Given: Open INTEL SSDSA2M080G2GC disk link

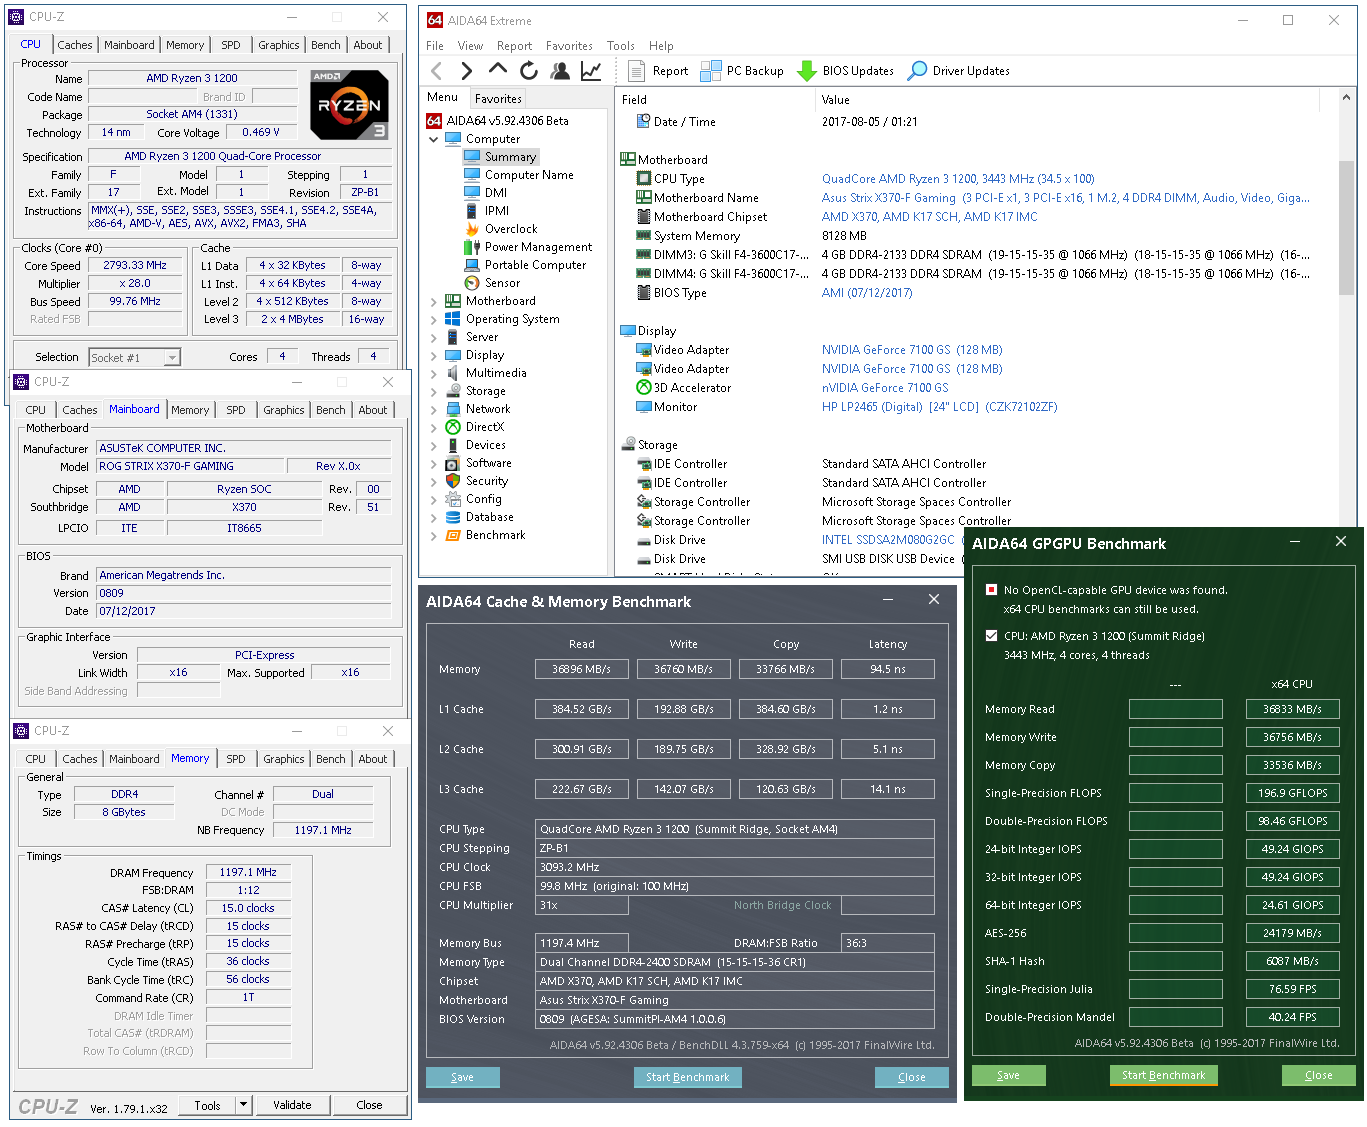Looking at the screenshot, I should tap(888, 540).
